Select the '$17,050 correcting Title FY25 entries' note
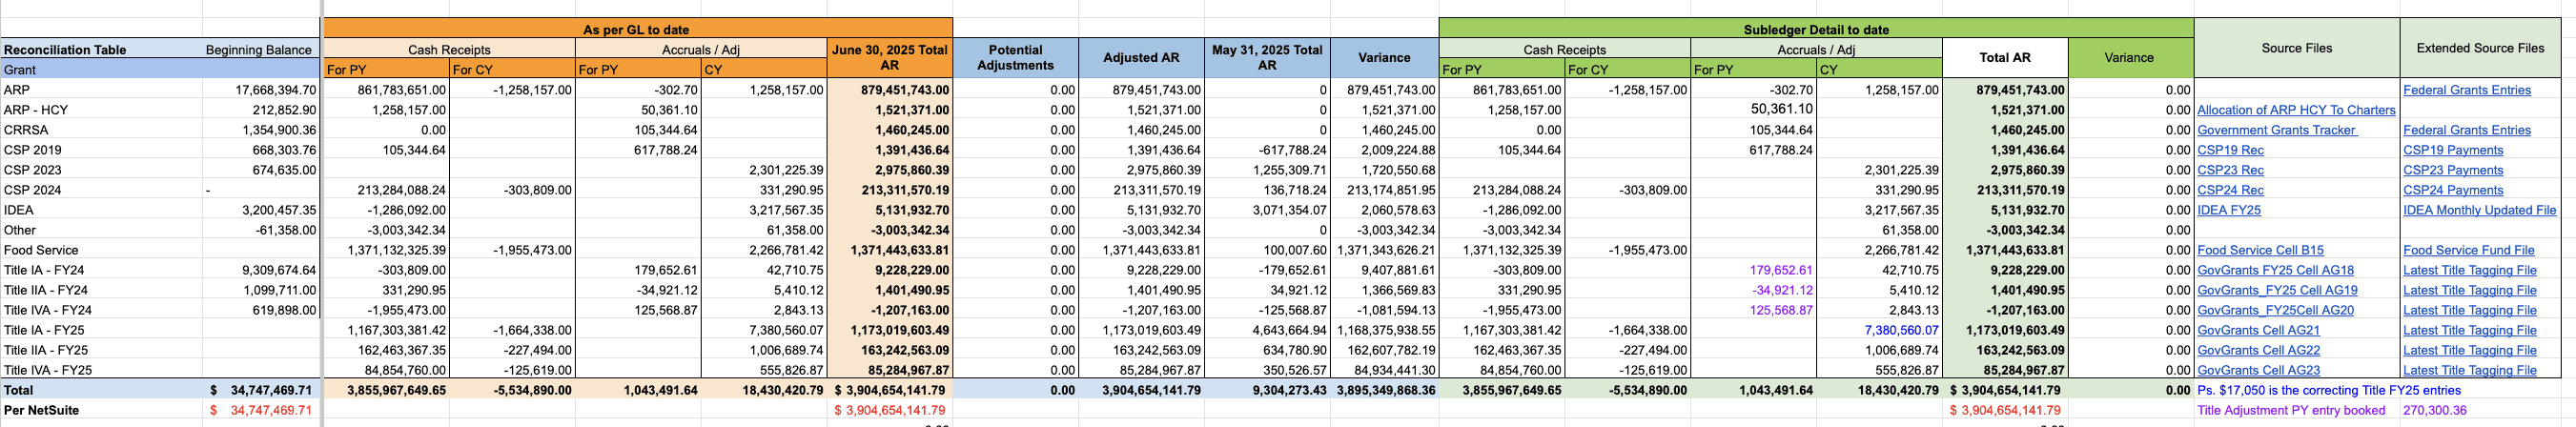Viewport: 2576px width, 427px height. pyautogui.click(x=2329, y=390)
